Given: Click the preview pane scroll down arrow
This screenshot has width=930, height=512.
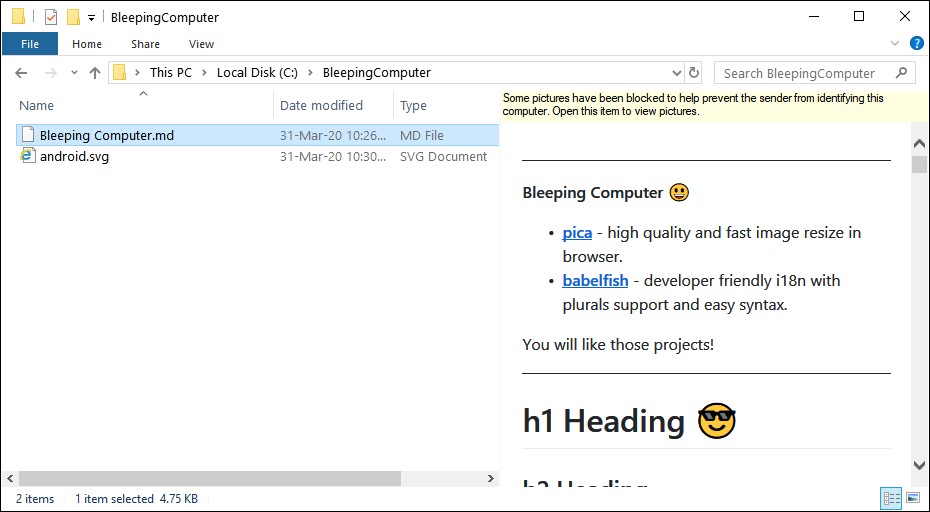Looking at the screenshot, I should 919,465.
